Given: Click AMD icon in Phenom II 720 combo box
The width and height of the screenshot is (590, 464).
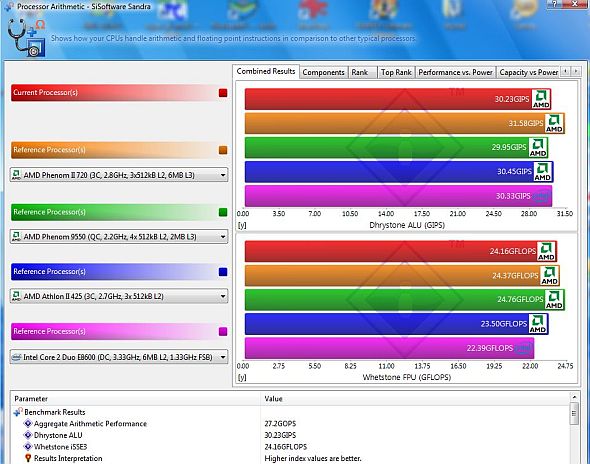Looking at the screenshot, I should point(16,175).
